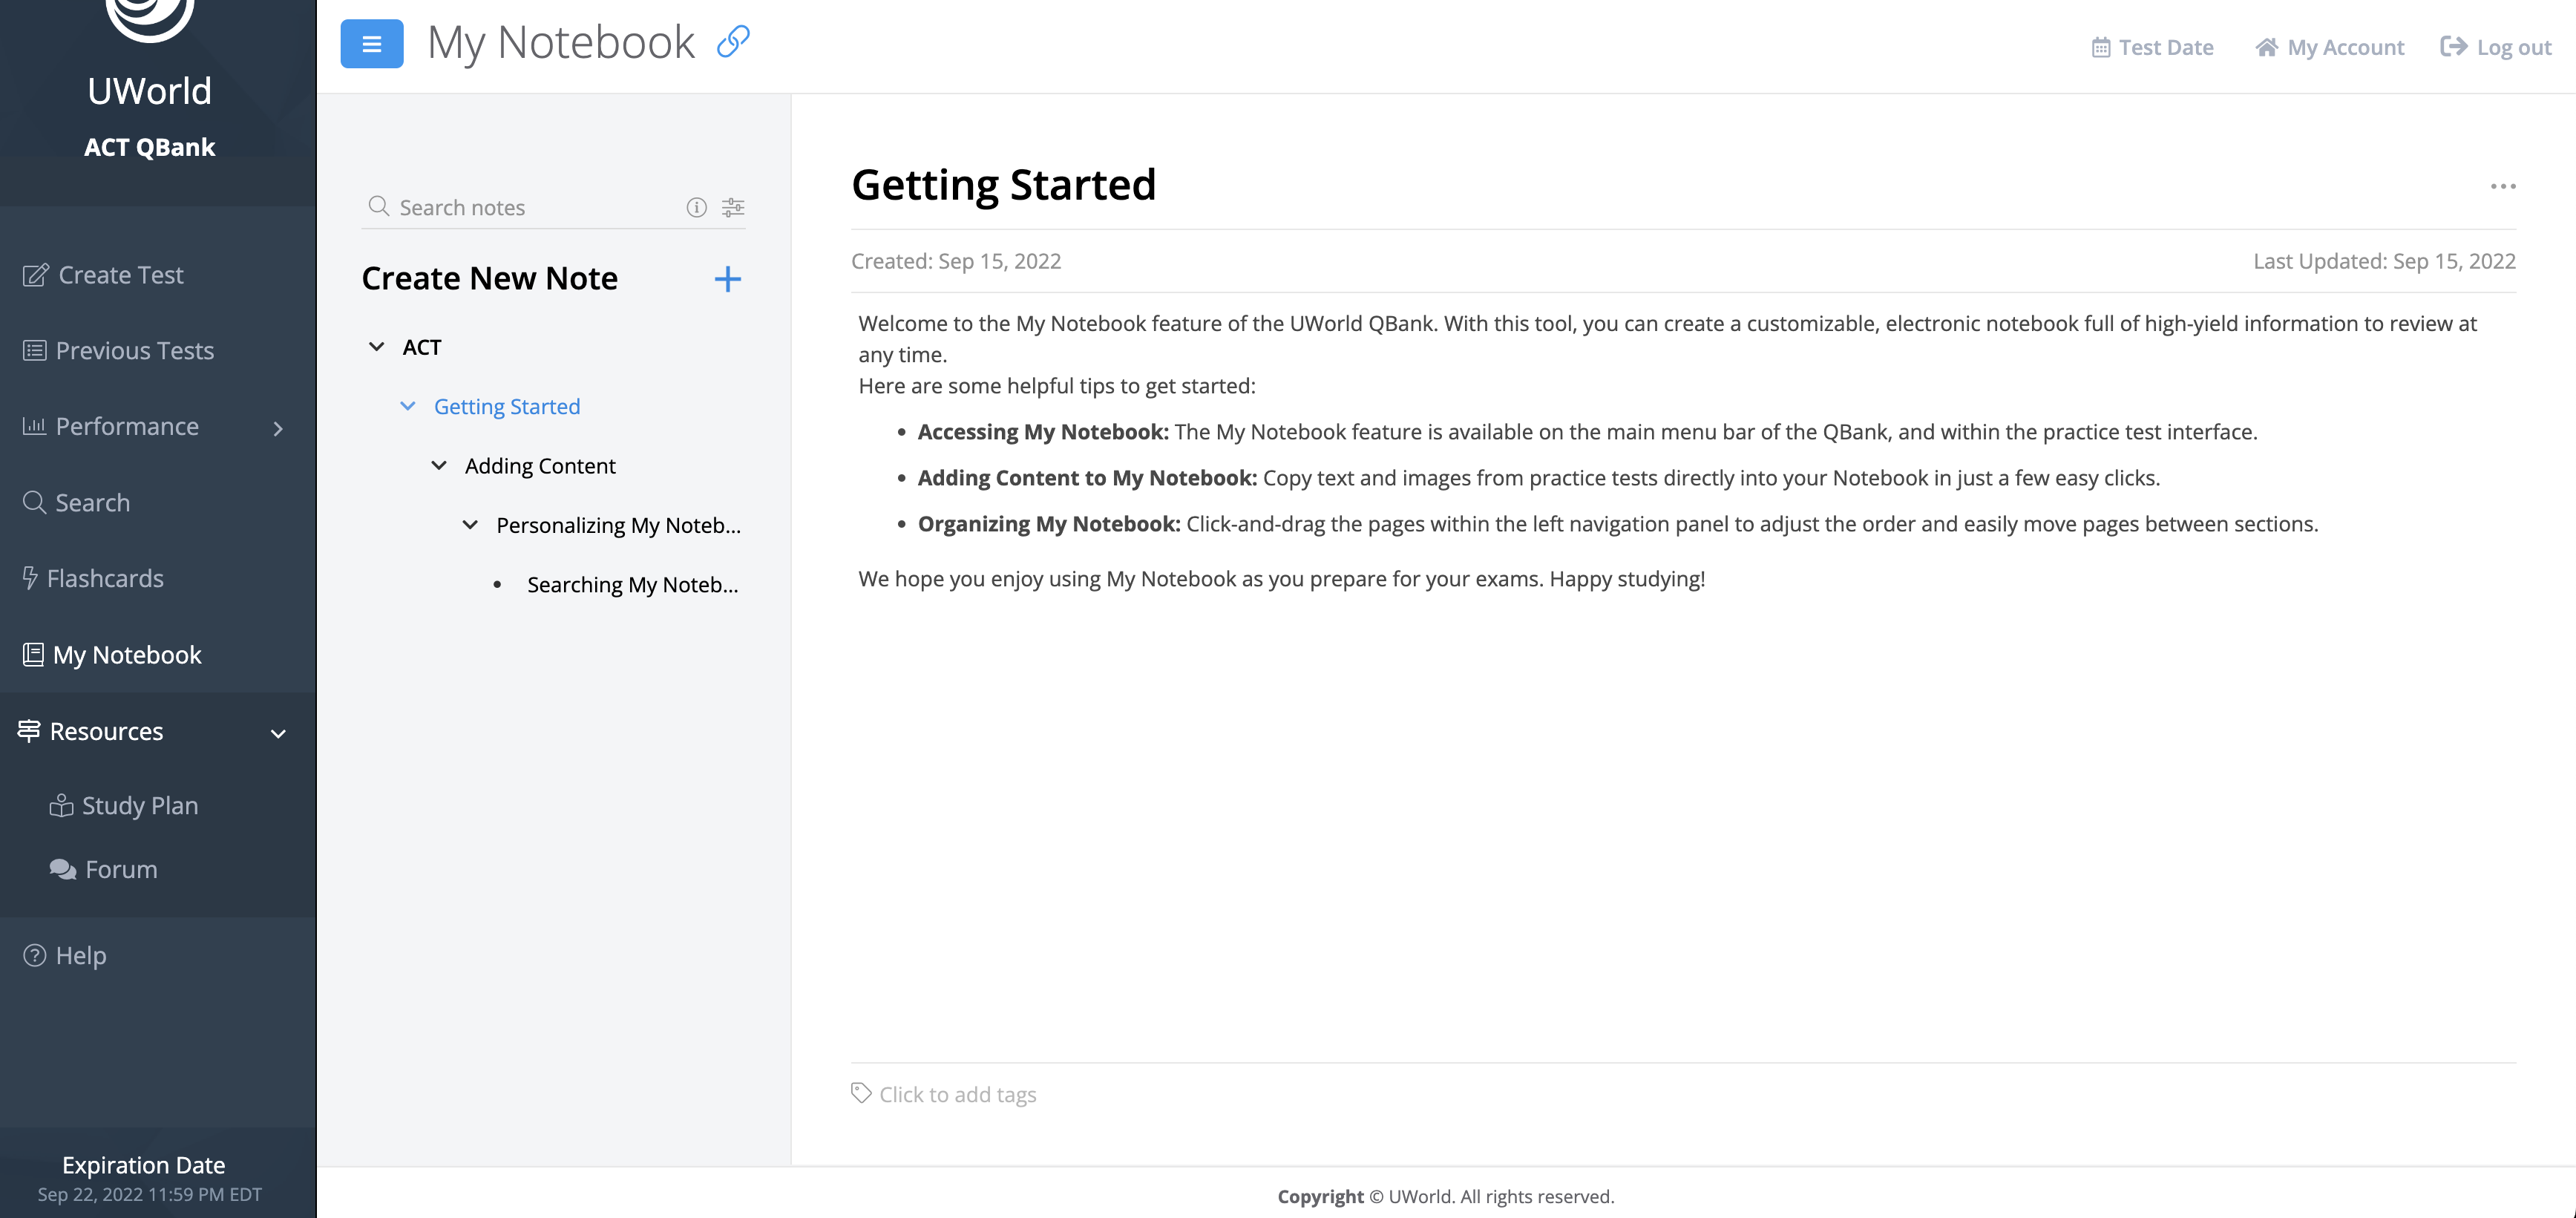Log out of the account

2496,47
